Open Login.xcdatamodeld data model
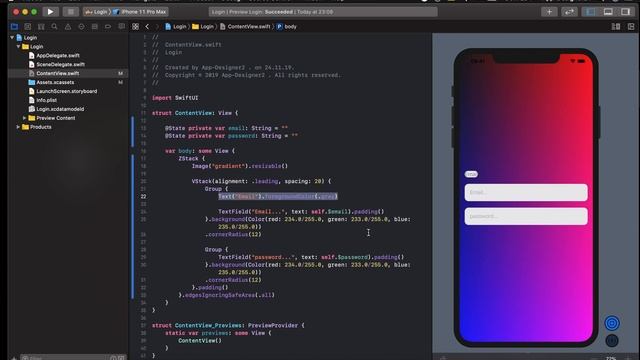 pyautogui.click(x=60, y=109)
